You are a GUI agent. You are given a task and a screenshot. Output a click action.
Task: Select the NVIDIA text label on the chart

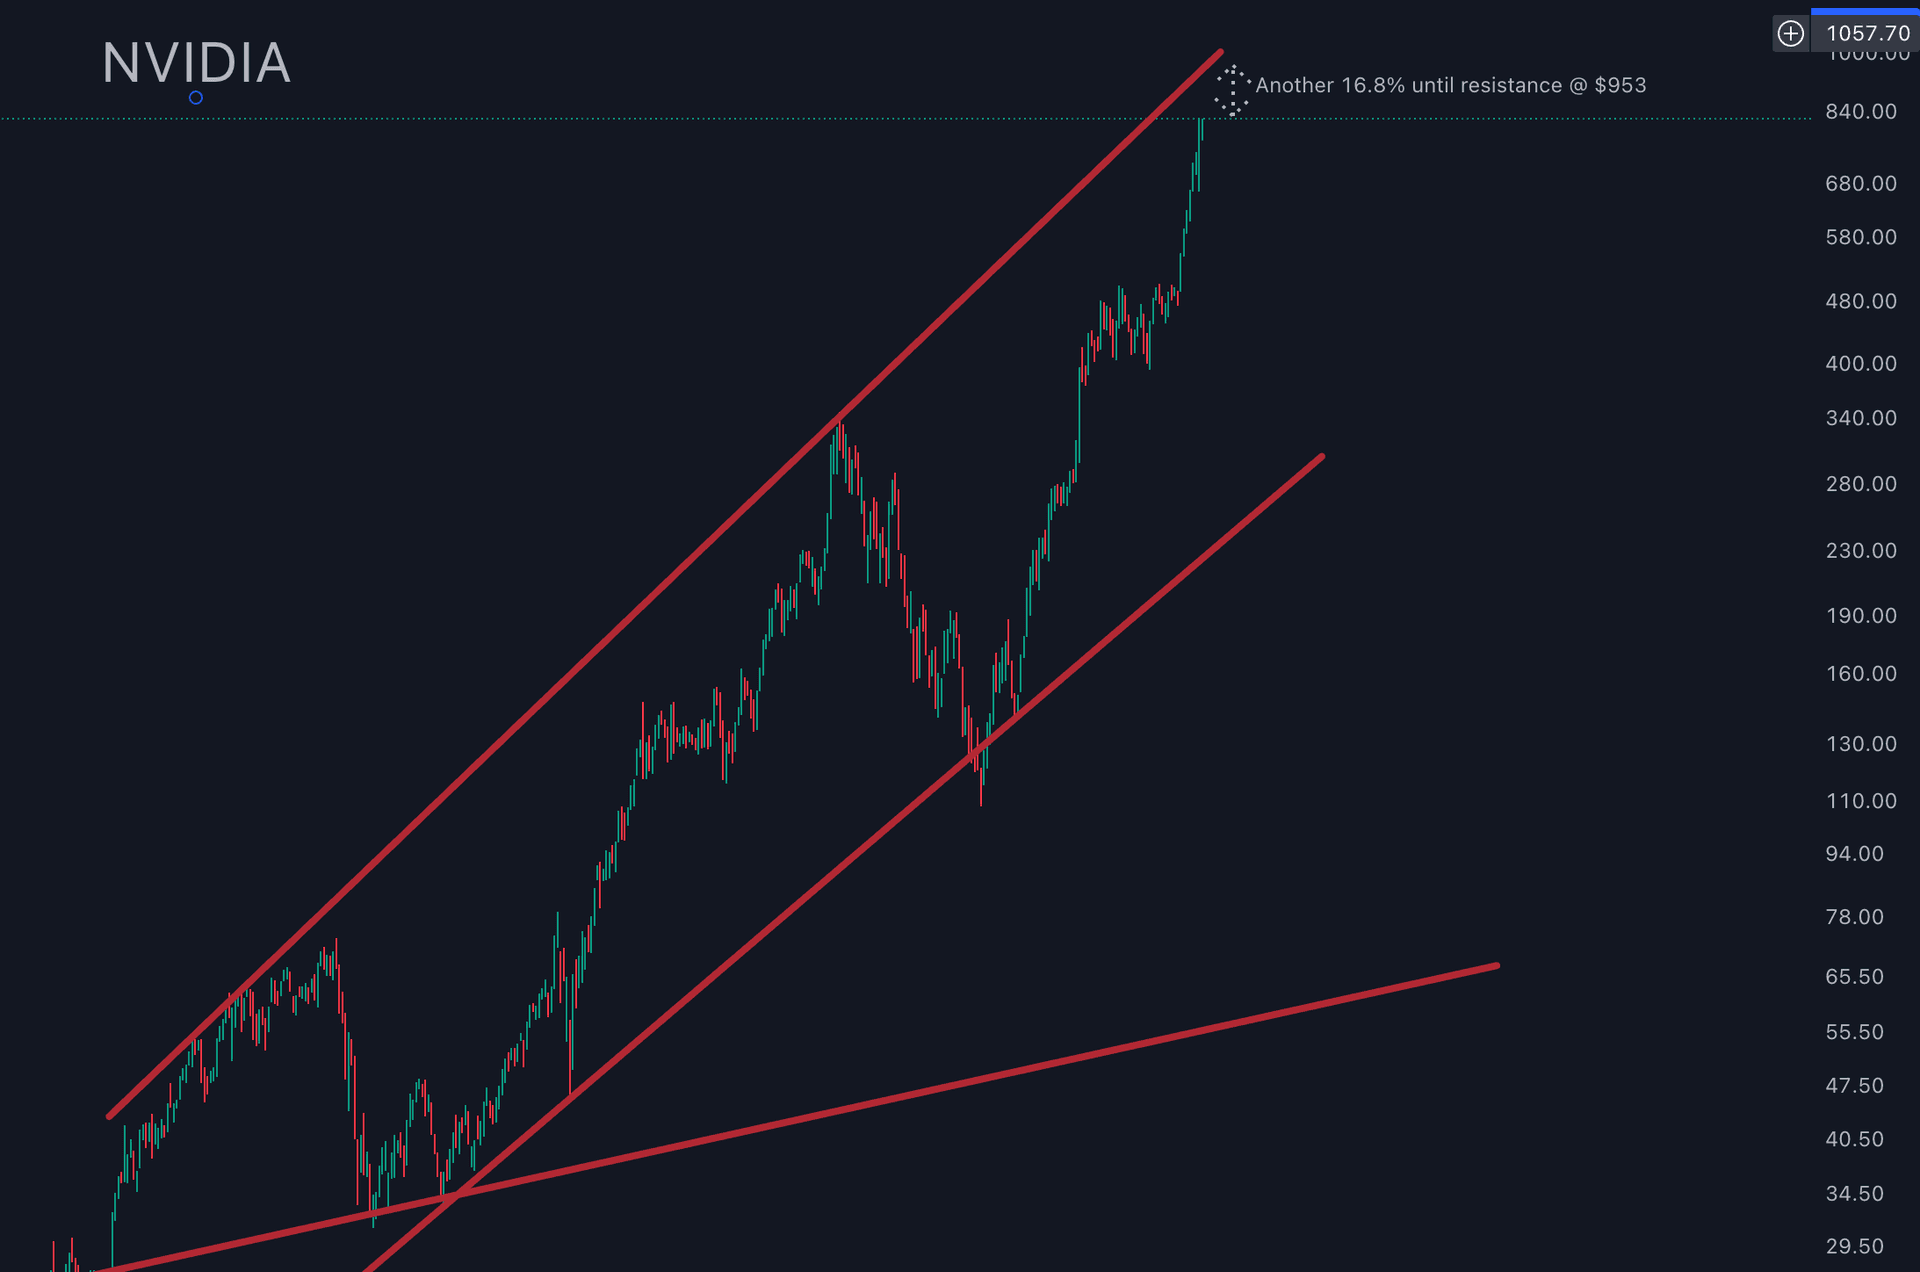(197, 63)
